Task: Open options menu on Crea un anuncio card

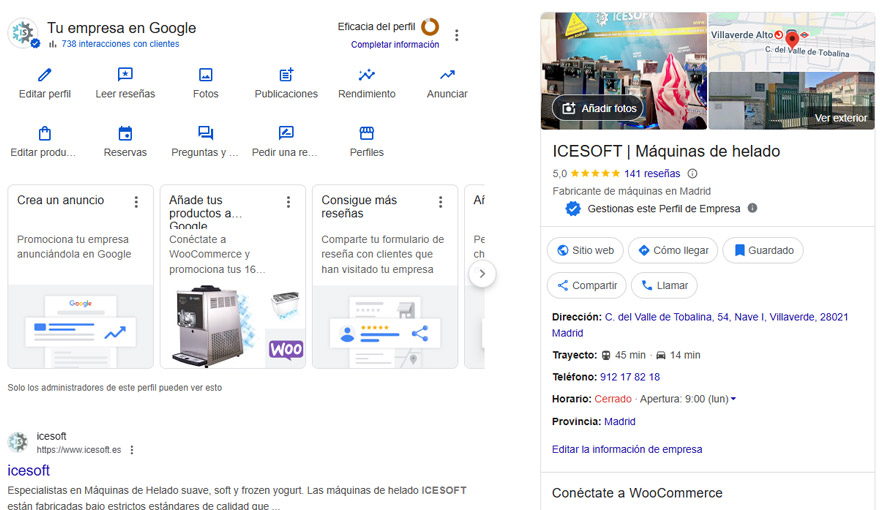Action: [x=137, y=202]
